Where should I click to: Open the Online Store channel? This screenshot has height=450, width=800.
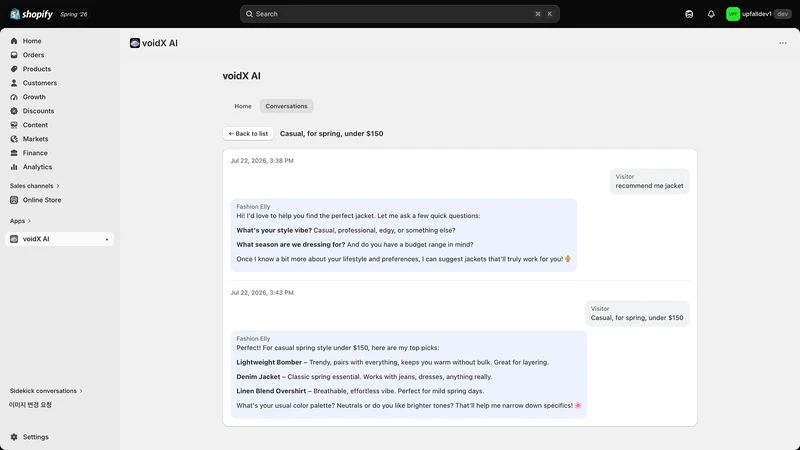tap(42, 200)
